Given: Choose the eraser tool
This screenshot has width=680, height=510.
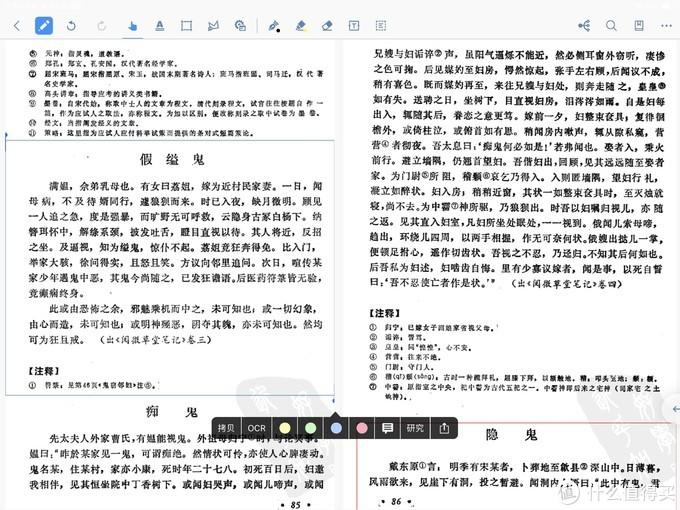Looking at the screenshot, I should 327,26.
